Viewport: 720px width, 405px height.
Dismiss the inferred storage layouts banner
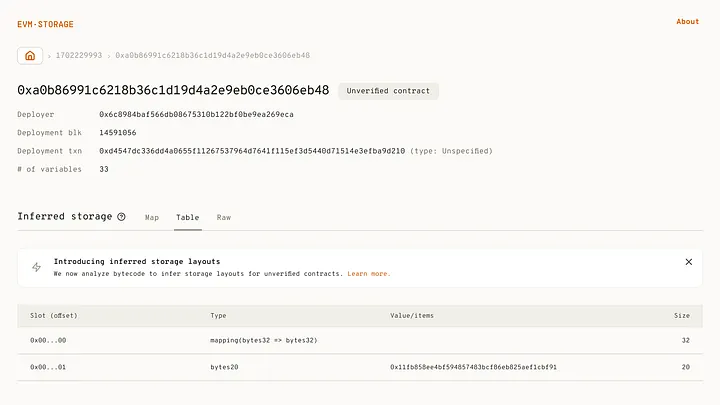pos(688,262)
